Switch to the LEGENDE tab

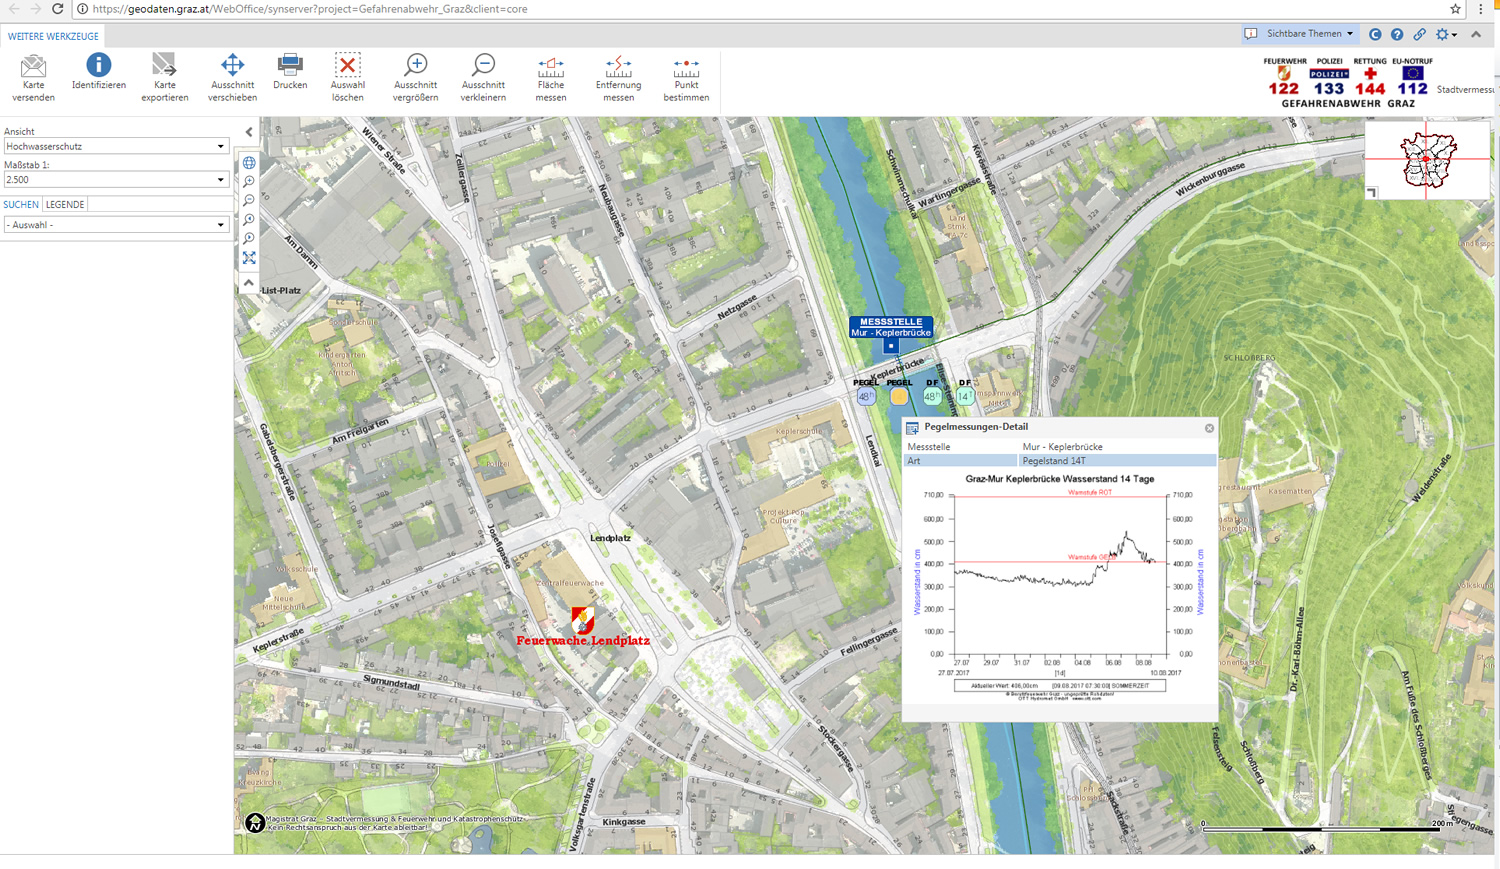tap(64, 204)
